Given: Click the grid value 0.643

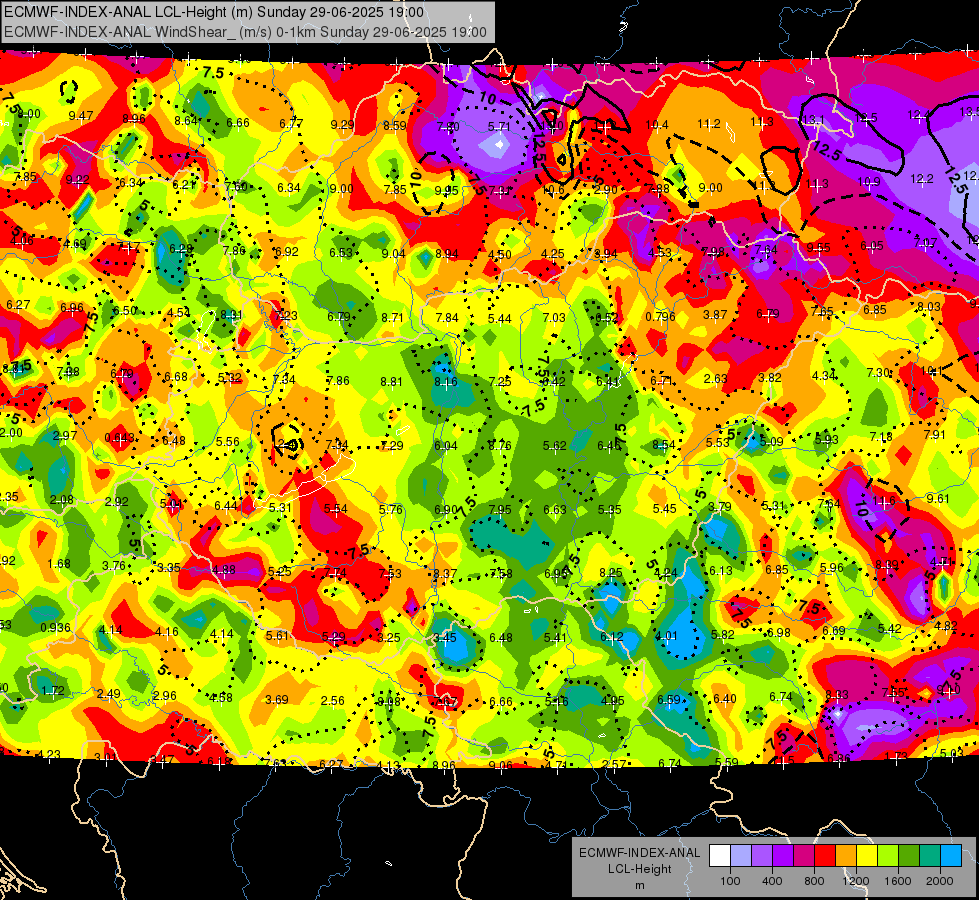Looking at the screenshot, I should 119,437.
